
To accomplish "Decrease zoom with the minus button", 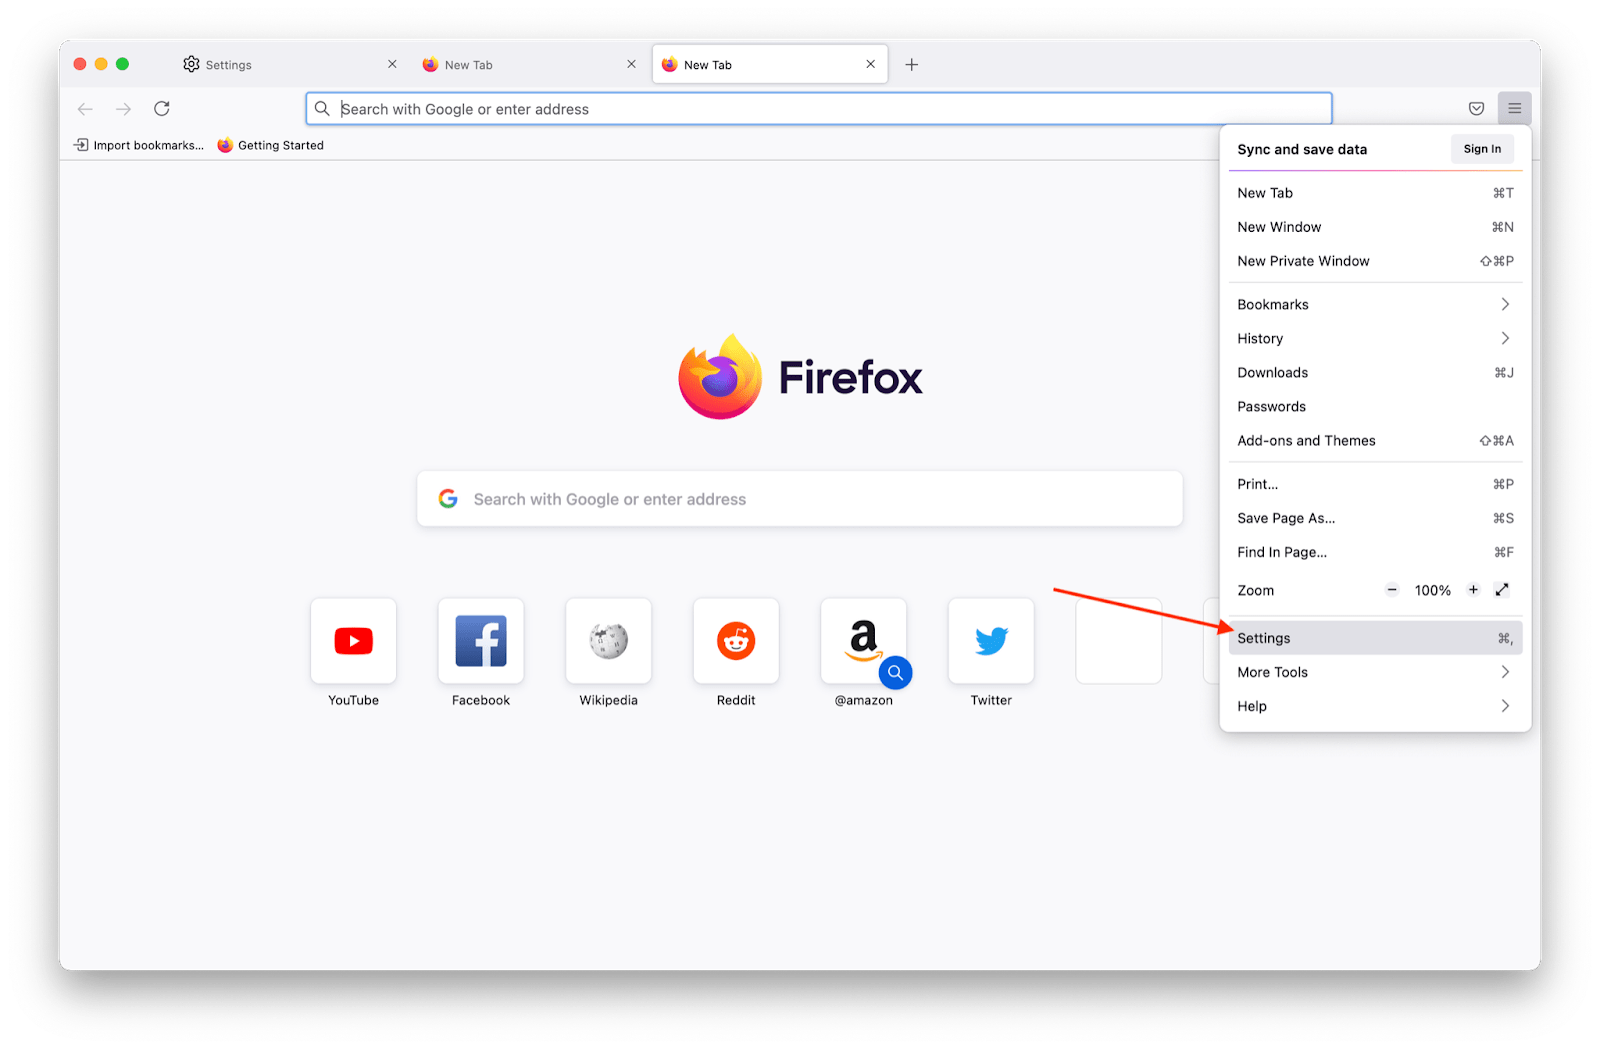I will [x=1392, y=590].
